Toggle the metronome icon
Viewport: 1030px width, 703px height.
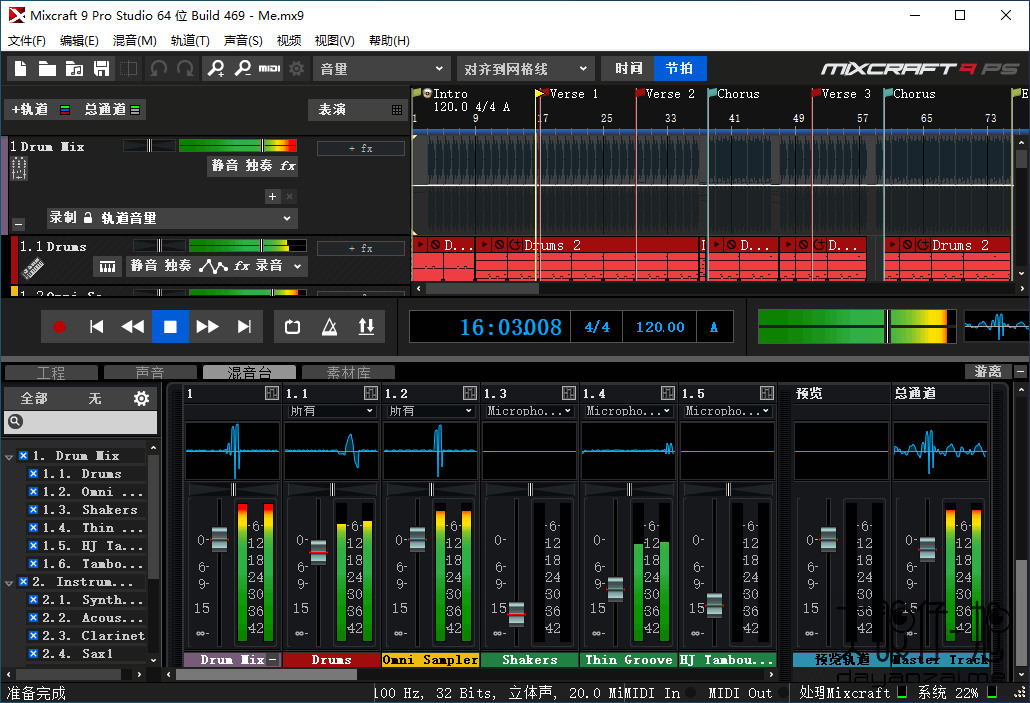coord(330,327)
